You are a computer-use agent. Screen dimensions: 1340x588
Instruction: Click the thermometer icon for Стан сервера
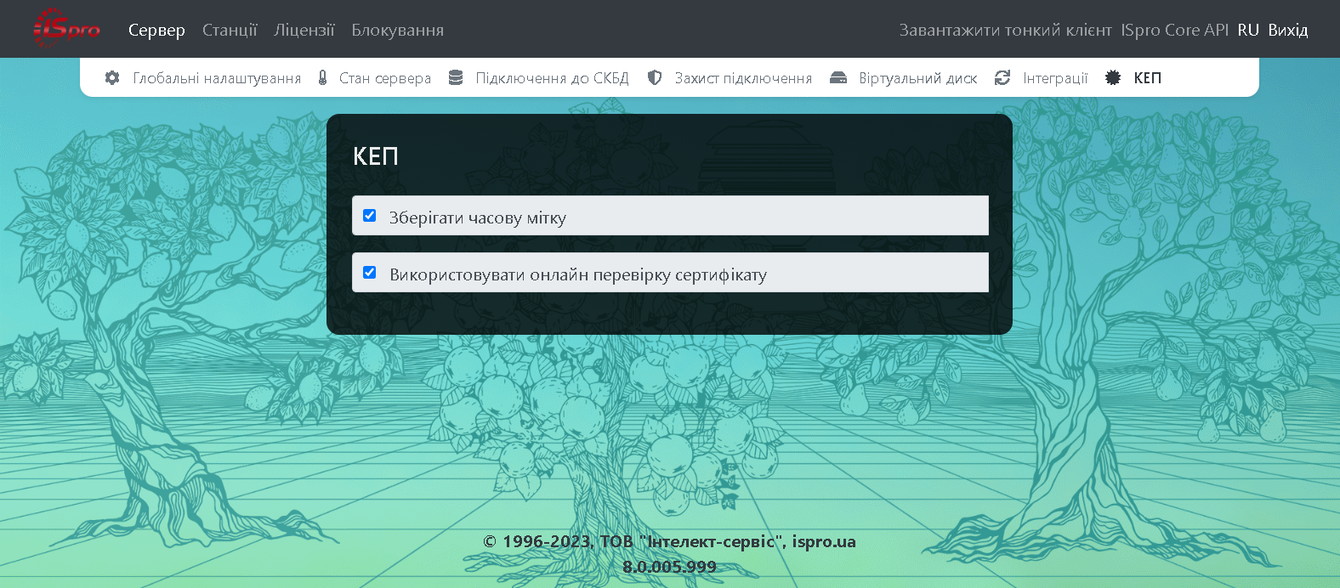[x=323, y=78]
